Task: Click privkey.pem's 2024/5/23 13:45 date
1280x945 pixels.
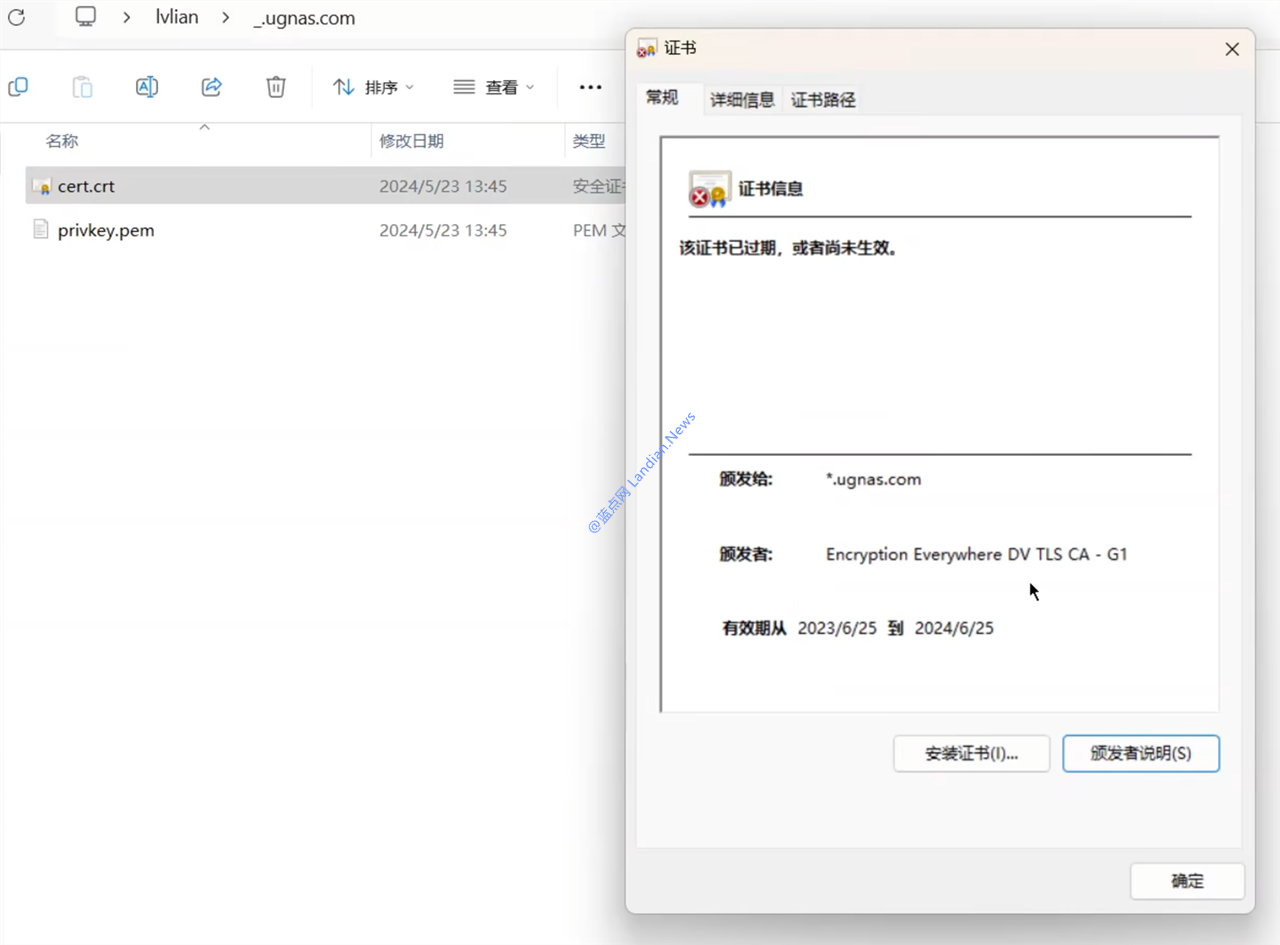Action: [443, 230]
